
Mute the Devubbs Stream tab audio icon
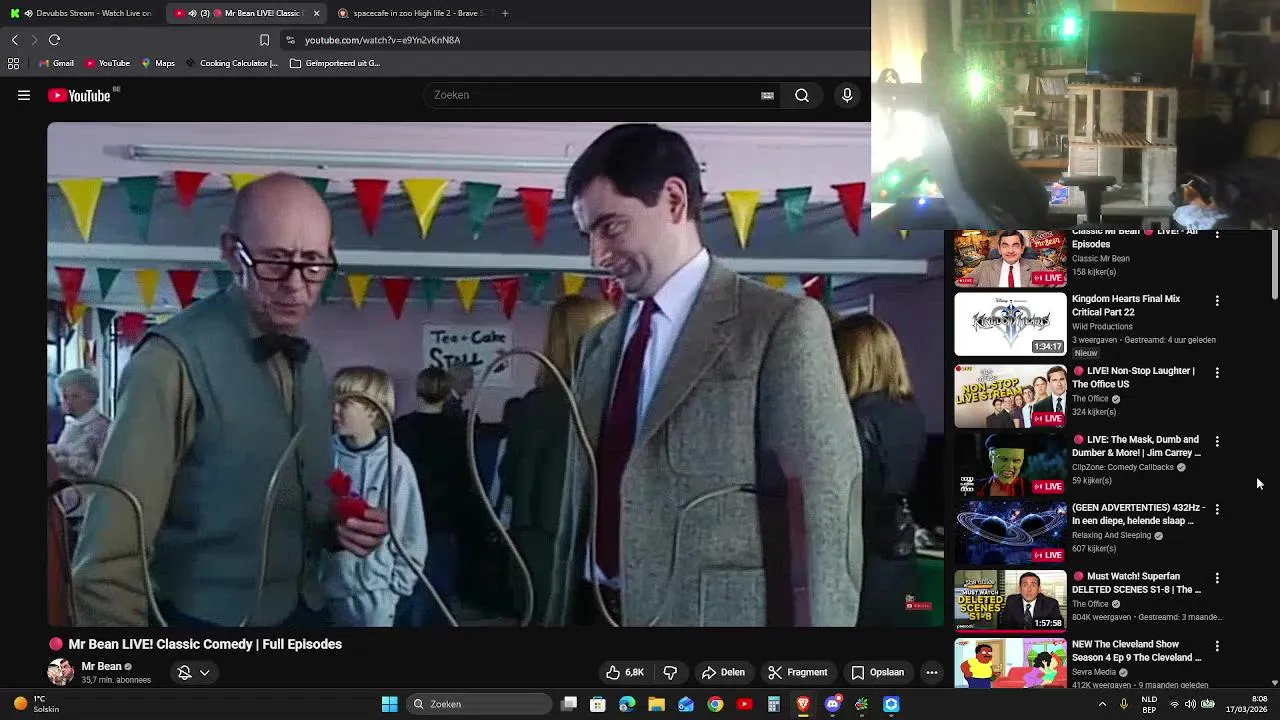[x=27, y=13]
